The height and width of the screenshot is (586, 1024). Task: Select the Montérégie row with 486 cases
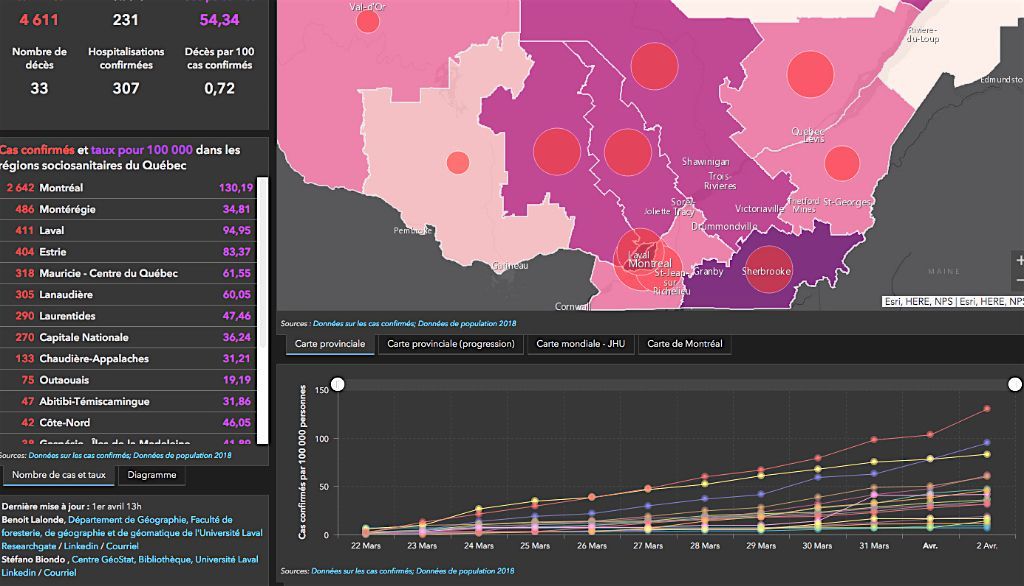(129, 209)
